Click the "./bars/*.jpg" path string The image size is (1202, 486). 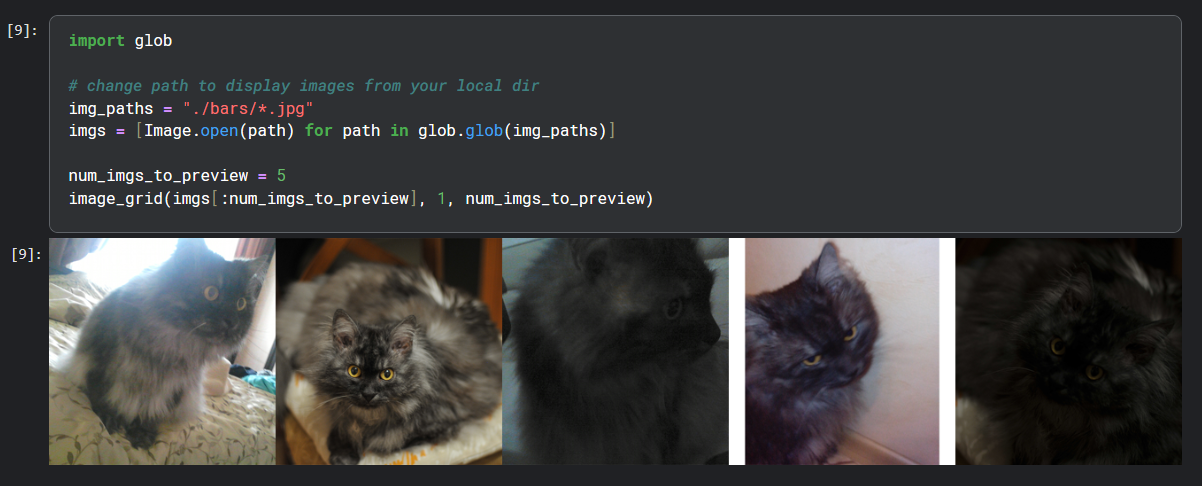[x=249, y=109]
